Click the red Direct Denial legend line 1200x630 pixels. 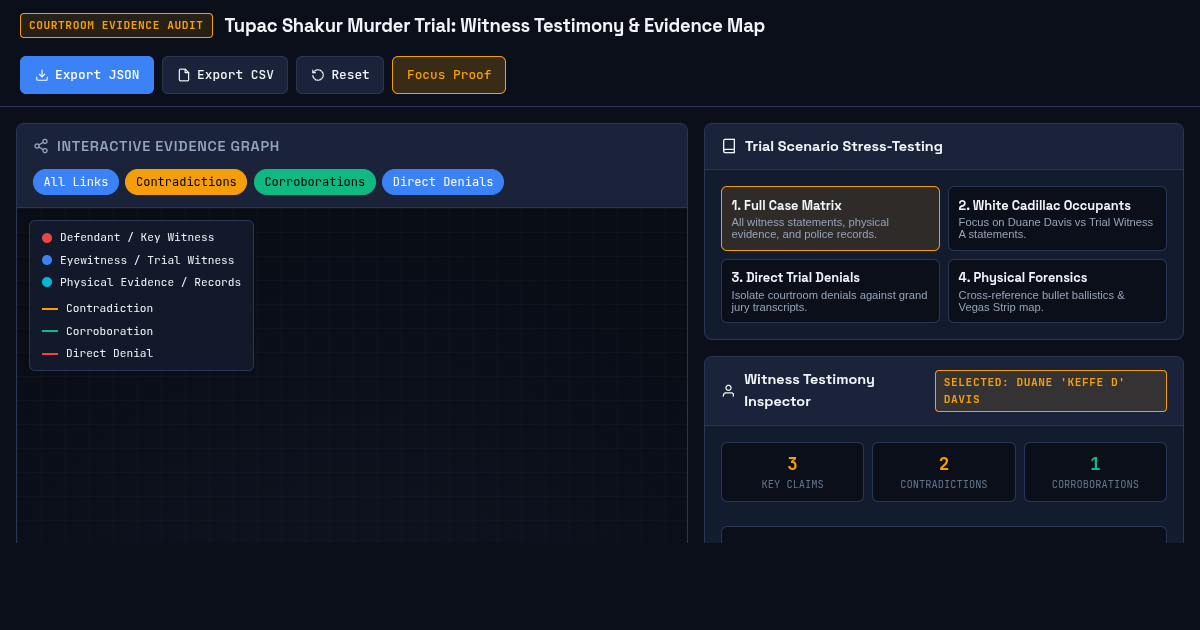point(50,354)
